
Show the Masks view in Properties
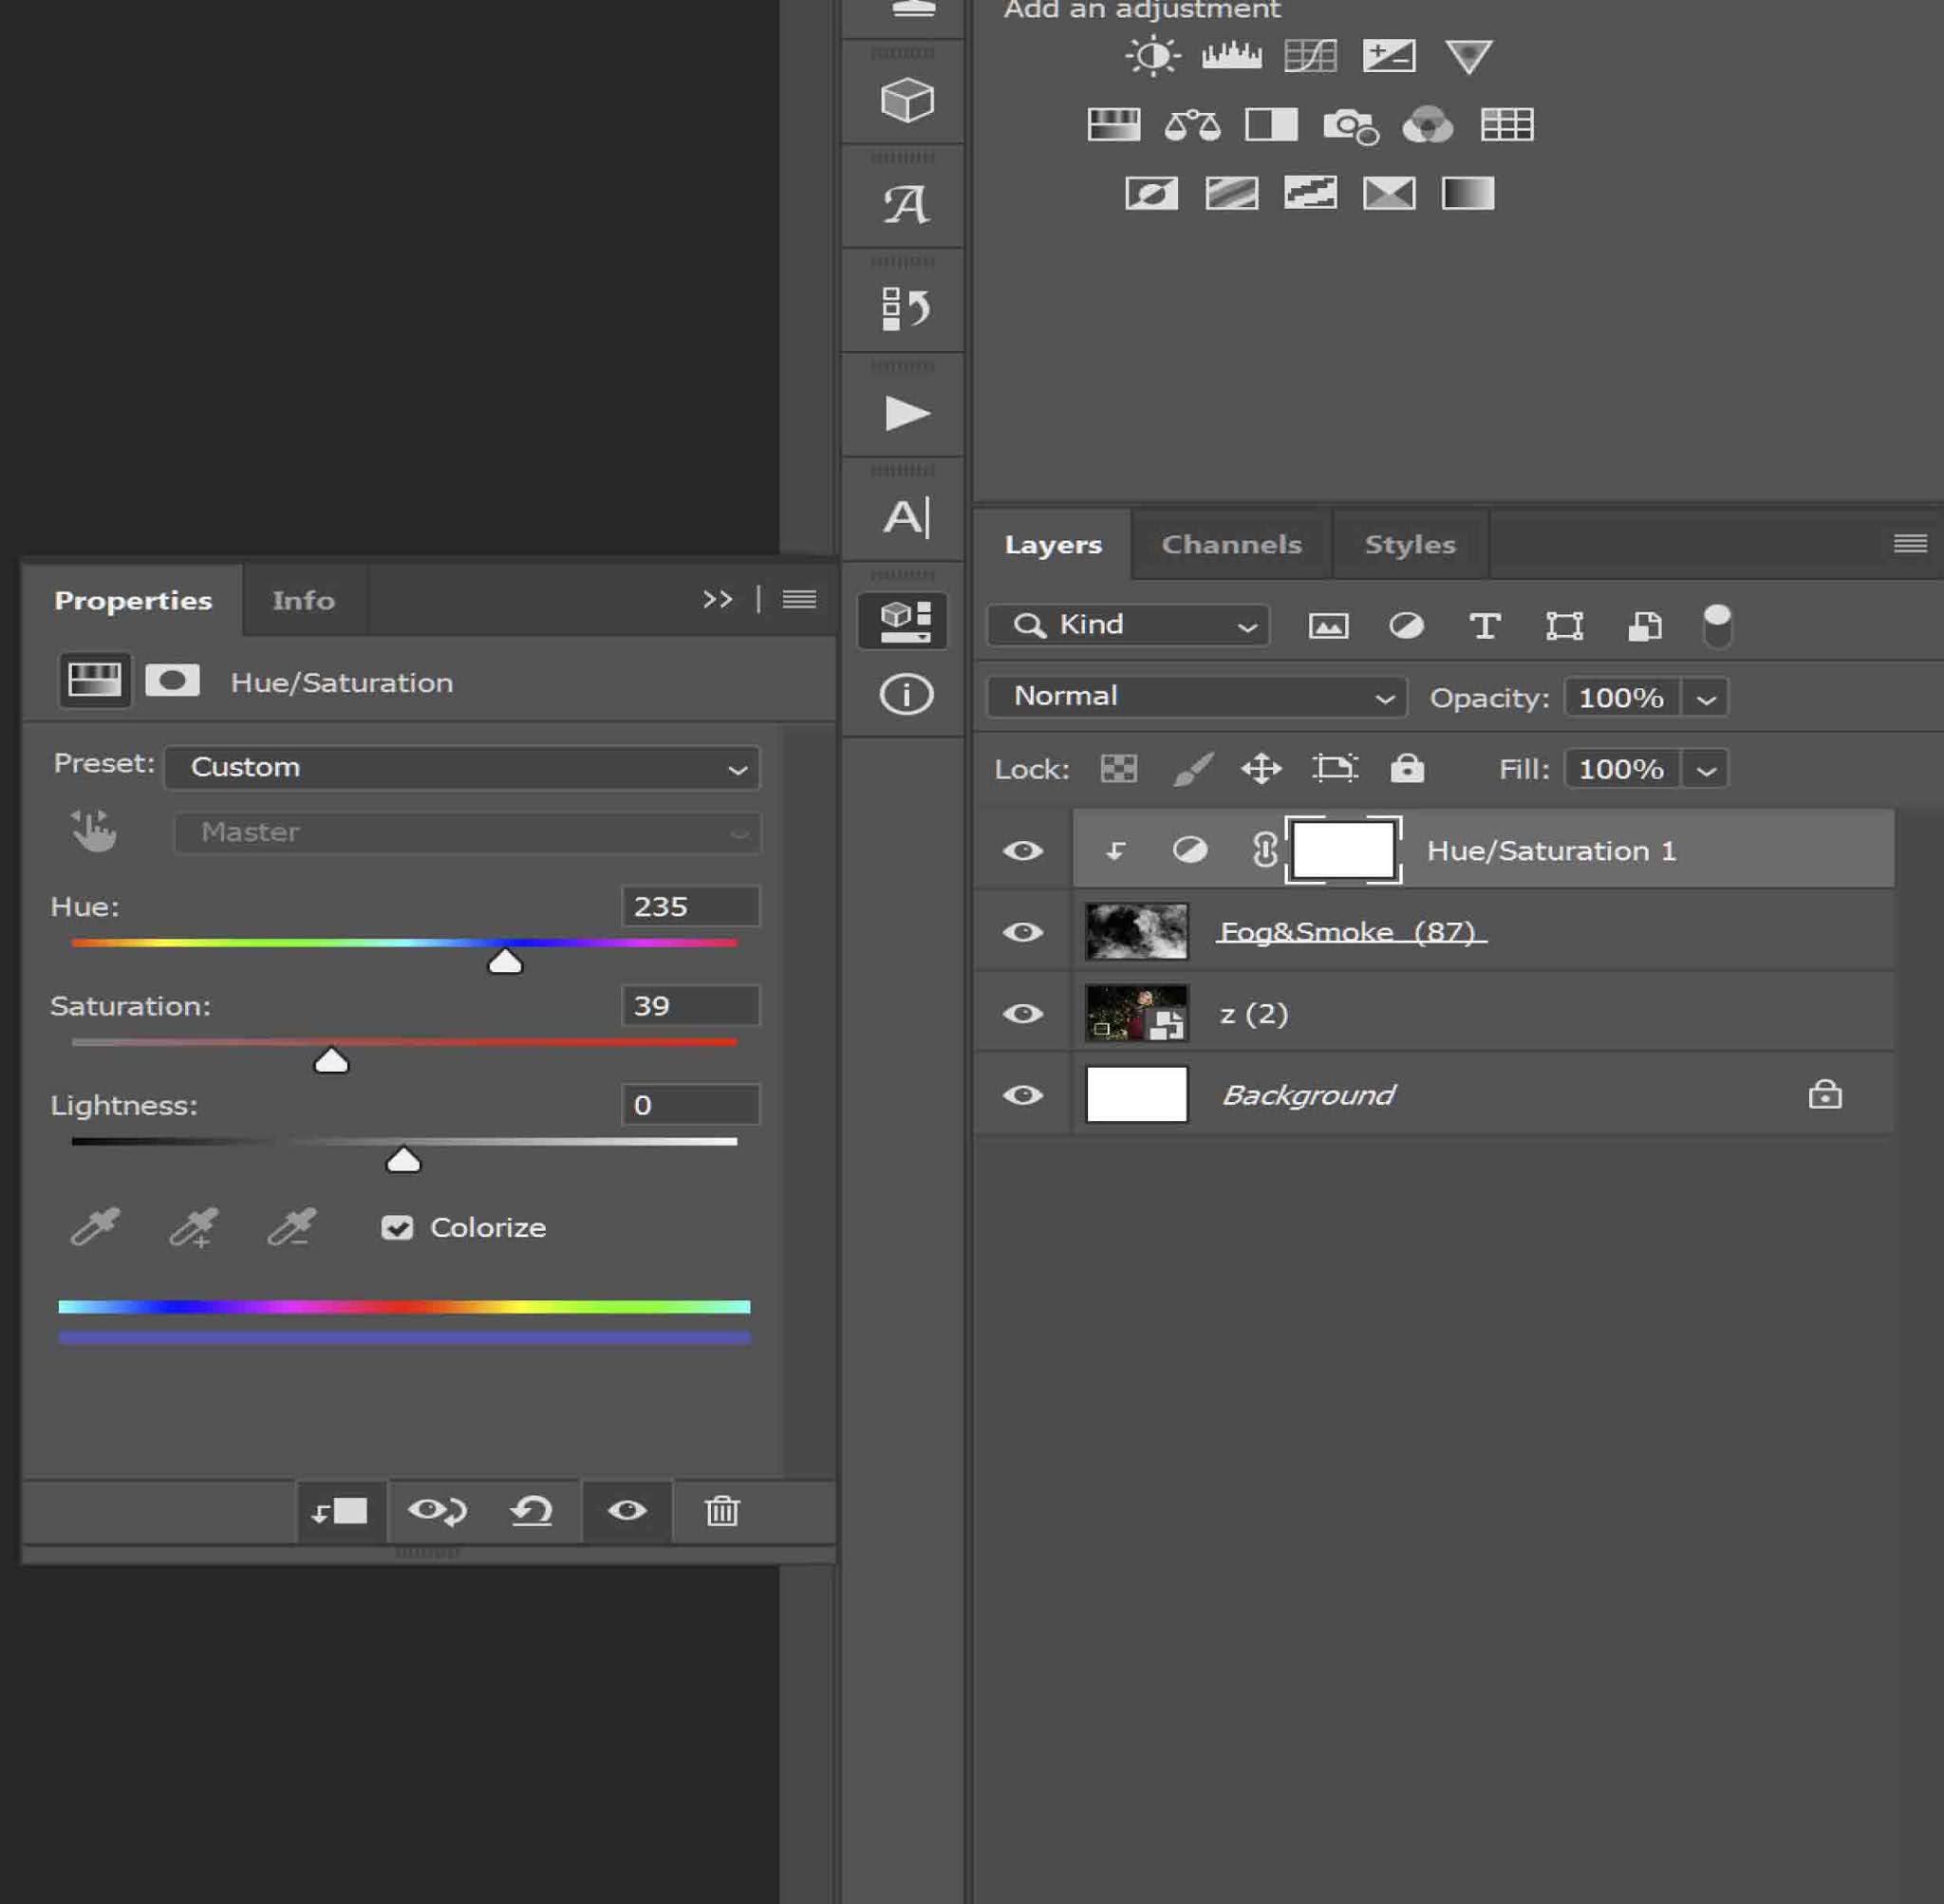click(x=172, y=681)
